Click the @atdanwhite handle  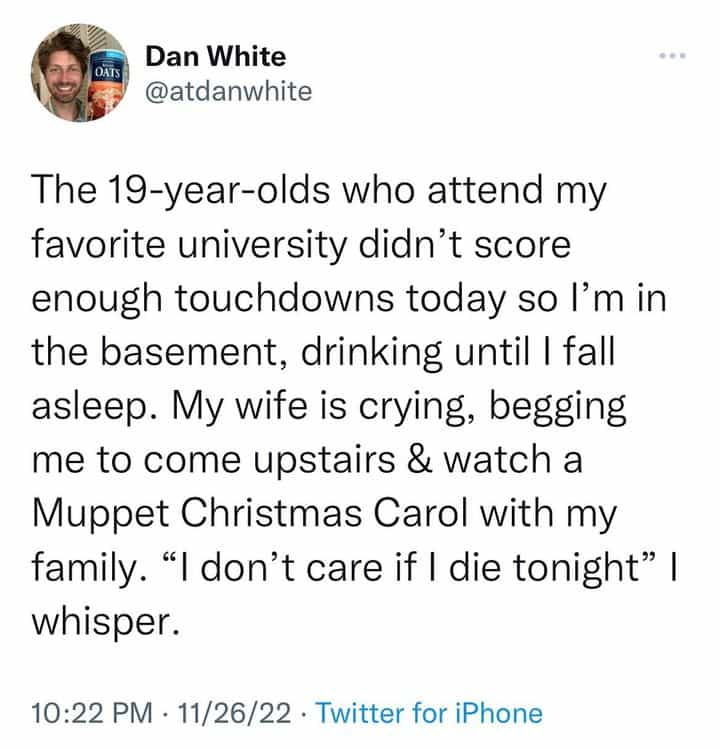tap(228, 93)
